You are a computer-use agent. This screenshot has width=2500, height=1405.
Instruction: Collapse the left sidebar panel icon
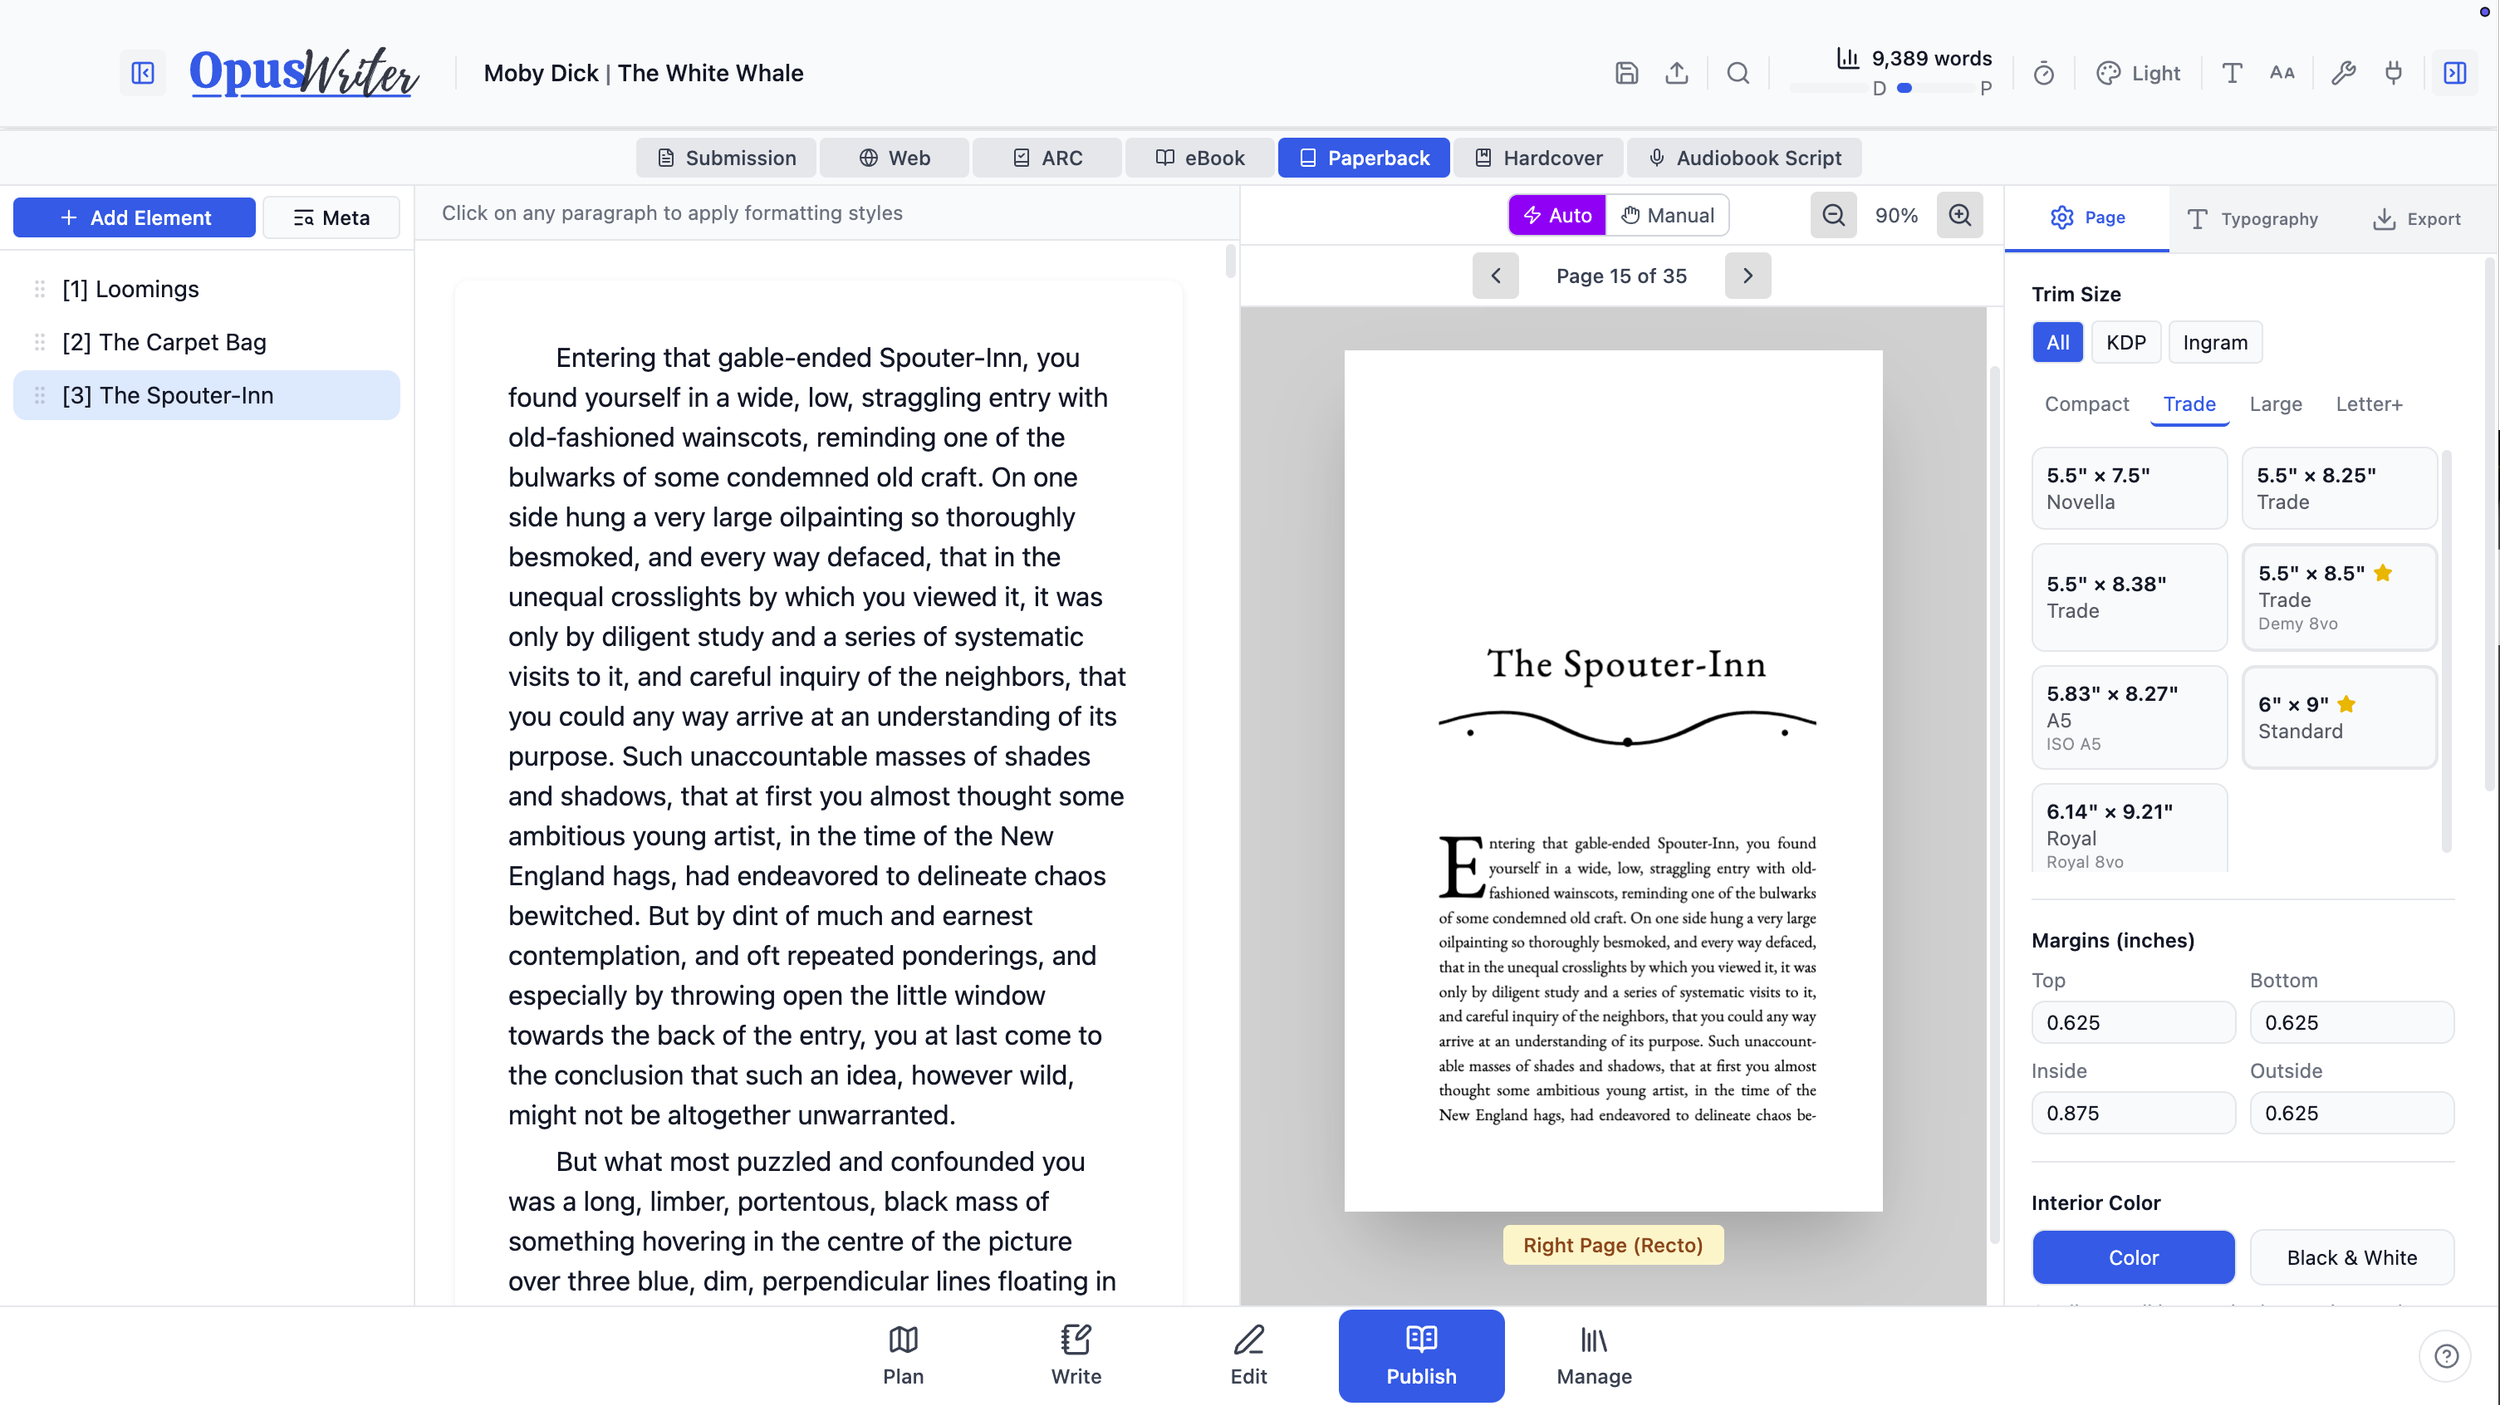tap(143, 73)
